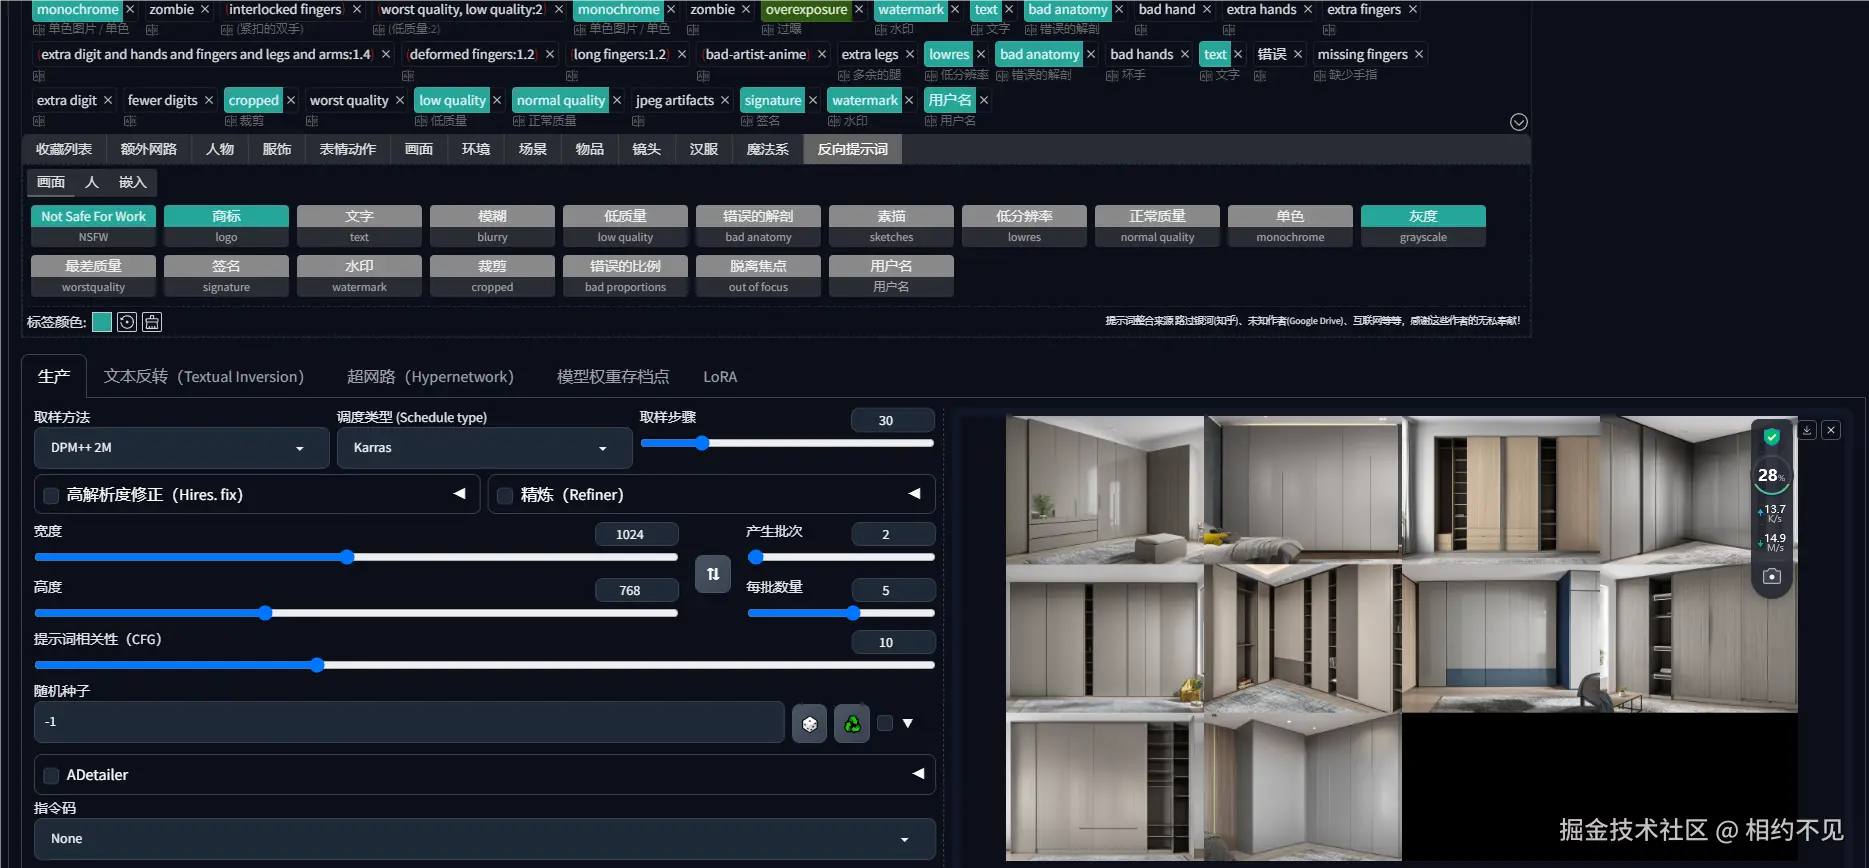Image resolution: width=1869 pixels, height=868 pixels.
Task: Open the 汉服 tab
Action: click(x=704, y=150)
